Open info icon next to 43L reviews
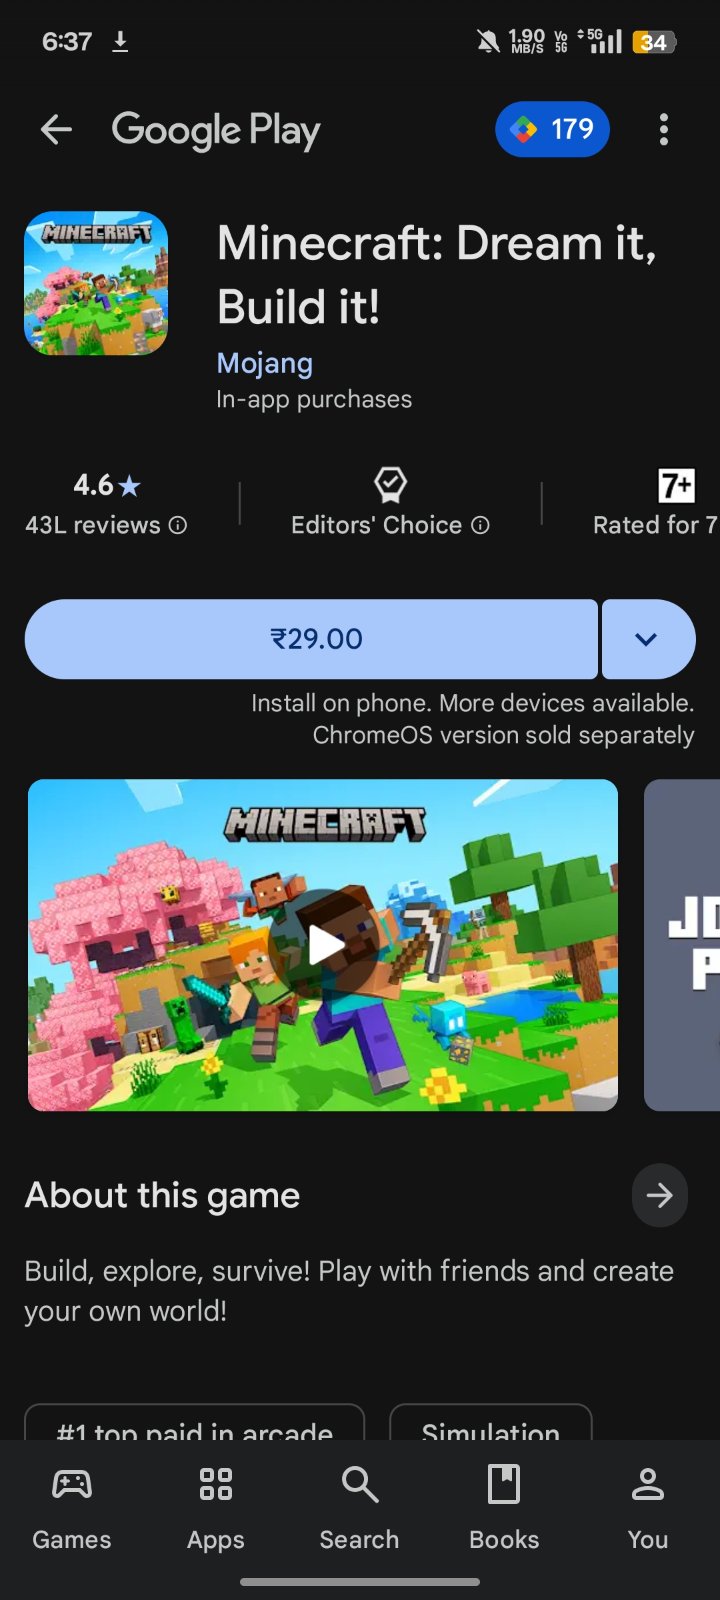The width and height of the screenshot is (720, 1600). pos(178,525)
